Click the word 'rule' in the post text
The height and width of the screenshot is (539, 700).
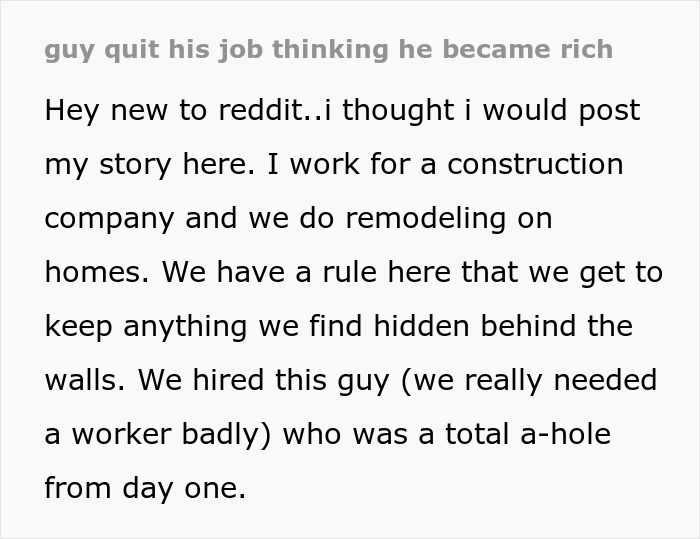[350, 272]
